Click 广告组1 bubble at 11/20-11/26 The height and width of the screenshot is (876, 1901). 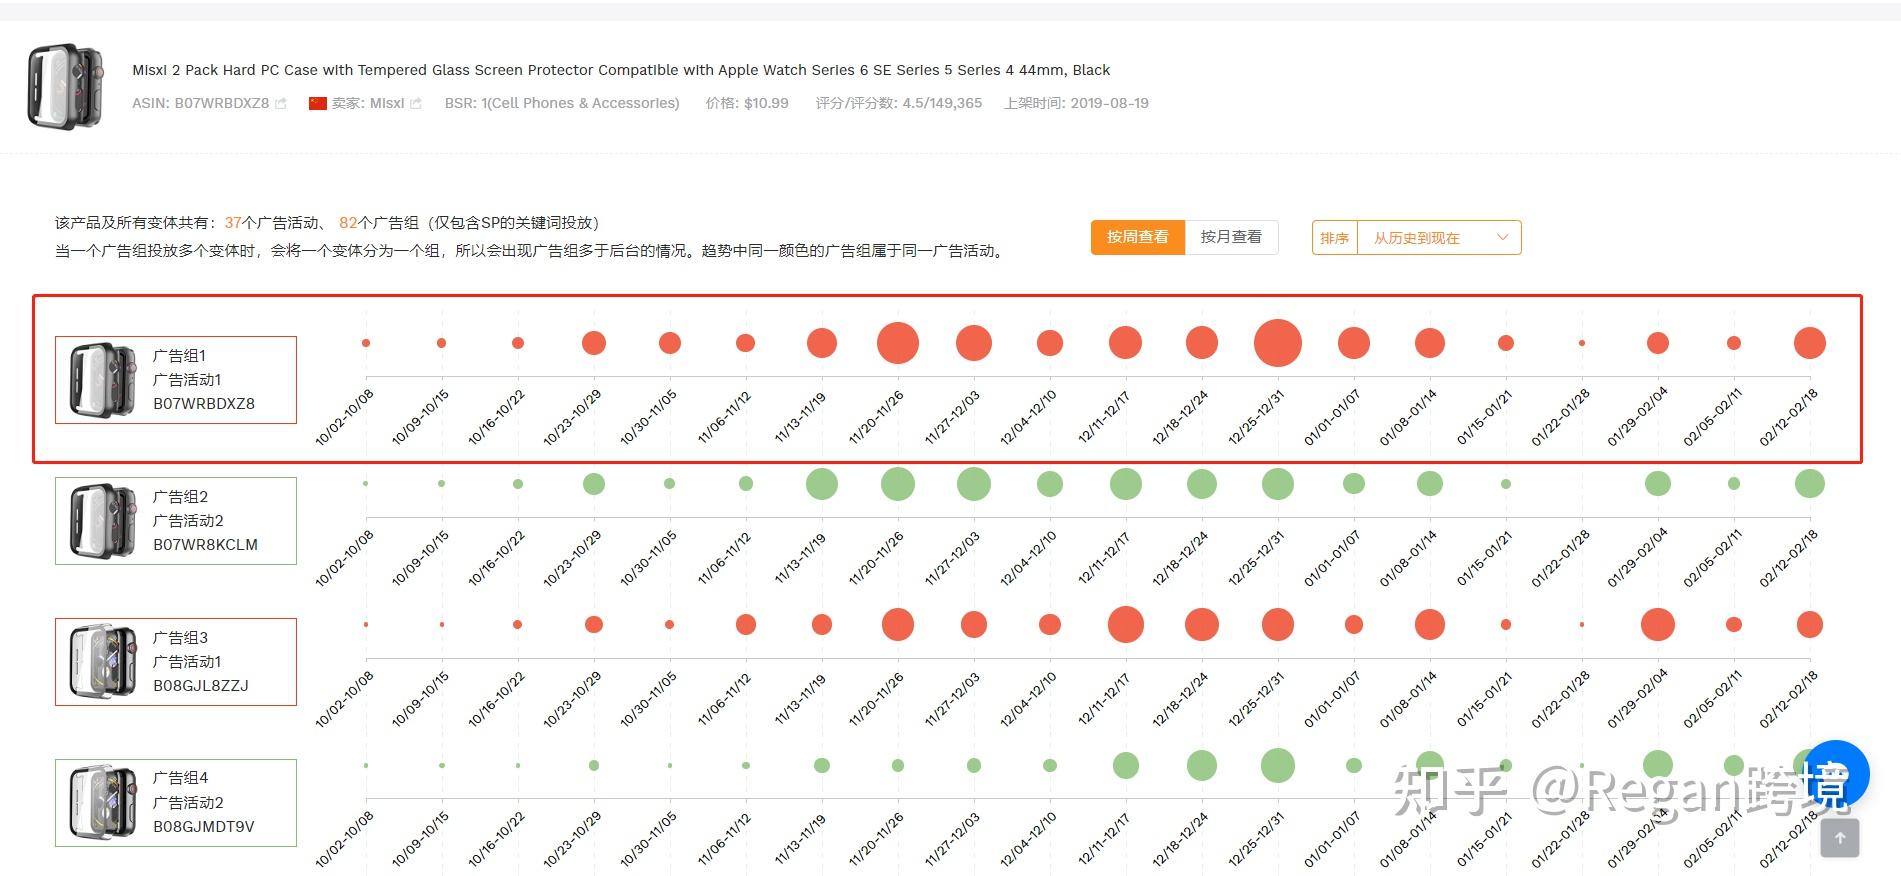(898, 343)
